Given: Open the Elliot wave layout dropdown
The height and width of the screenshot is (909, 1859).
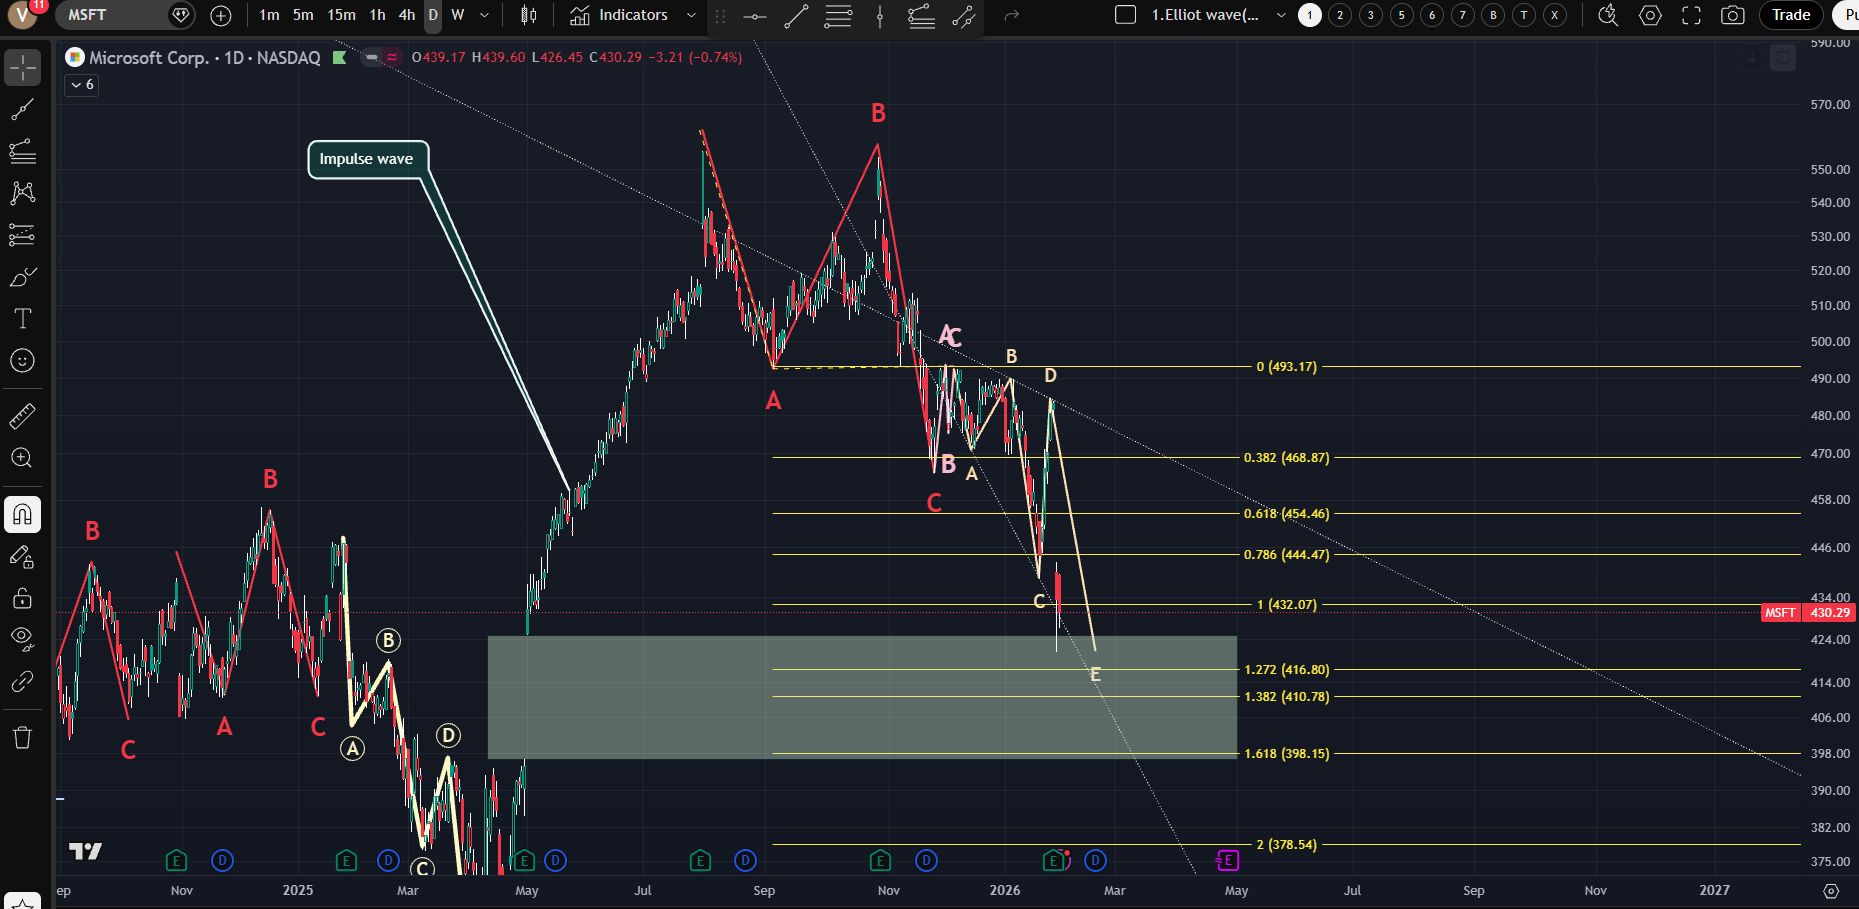Looking at the screenshot, I should (x=1281, y=15).
